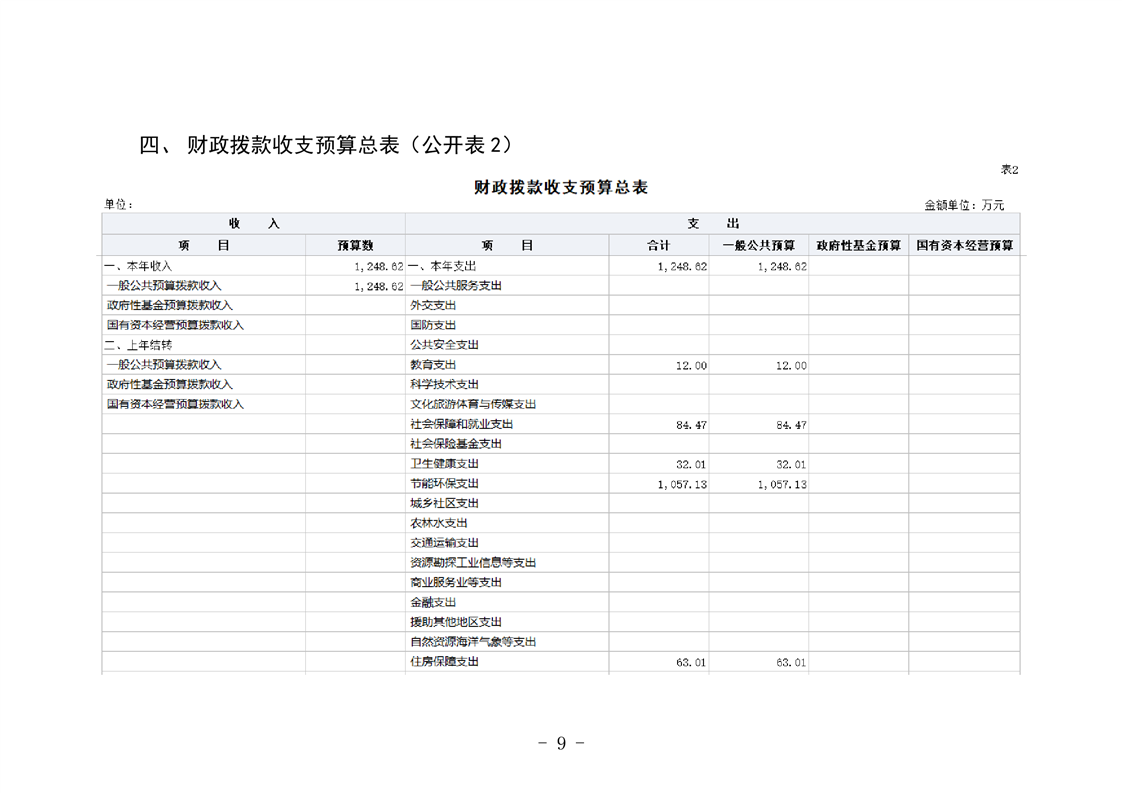The height and width of the screenshot is (793, 1122).
Task: Click the 国有资本经营预算 column header
Action: coord(965,245)
